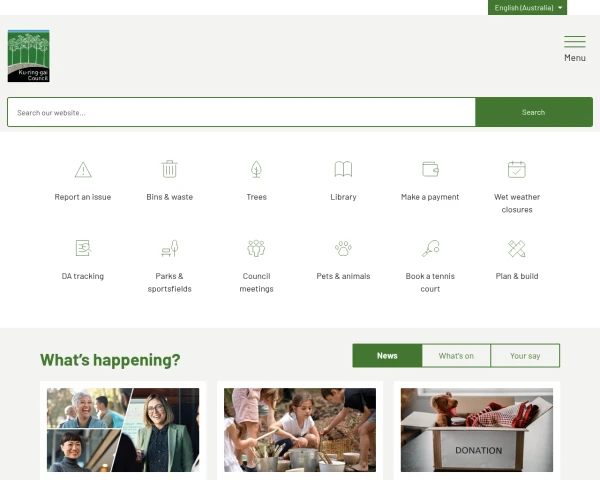Click the Plan & build ruler icon
The height and width of the screenshot is (480, 600).
tap(517, 248)
